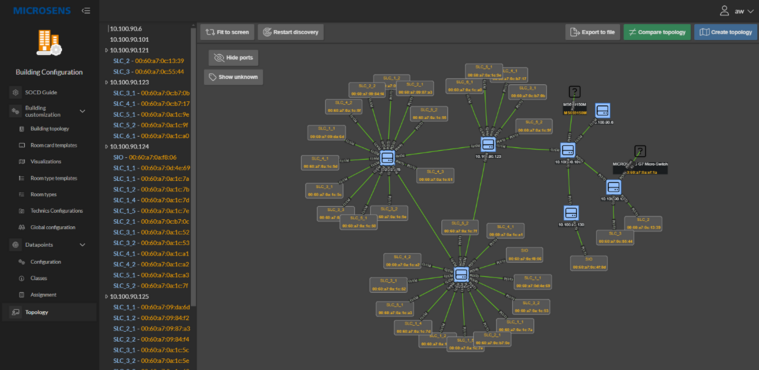Select the unknown G7 Micro-Switch question-mark node

pyautogui.click(x=640, y=151)
